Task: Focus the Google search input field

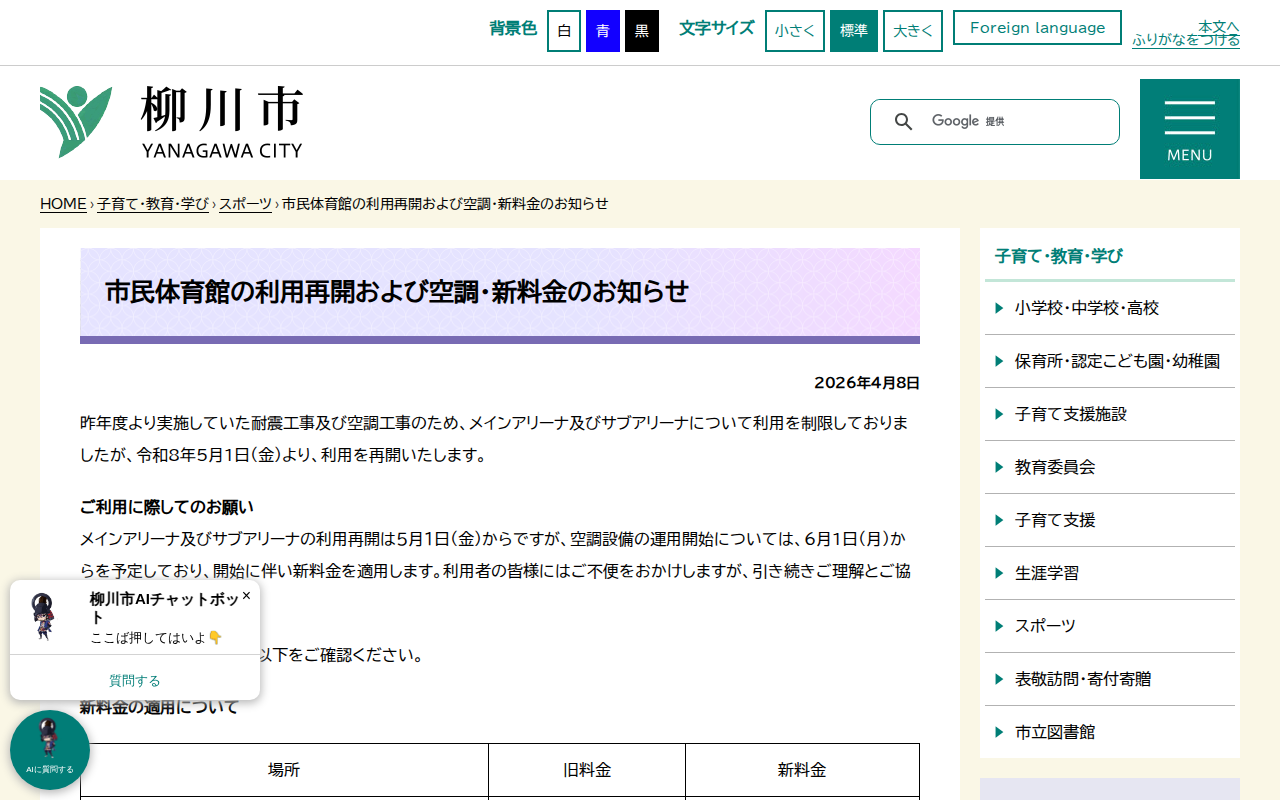Action: [1020, 121]
